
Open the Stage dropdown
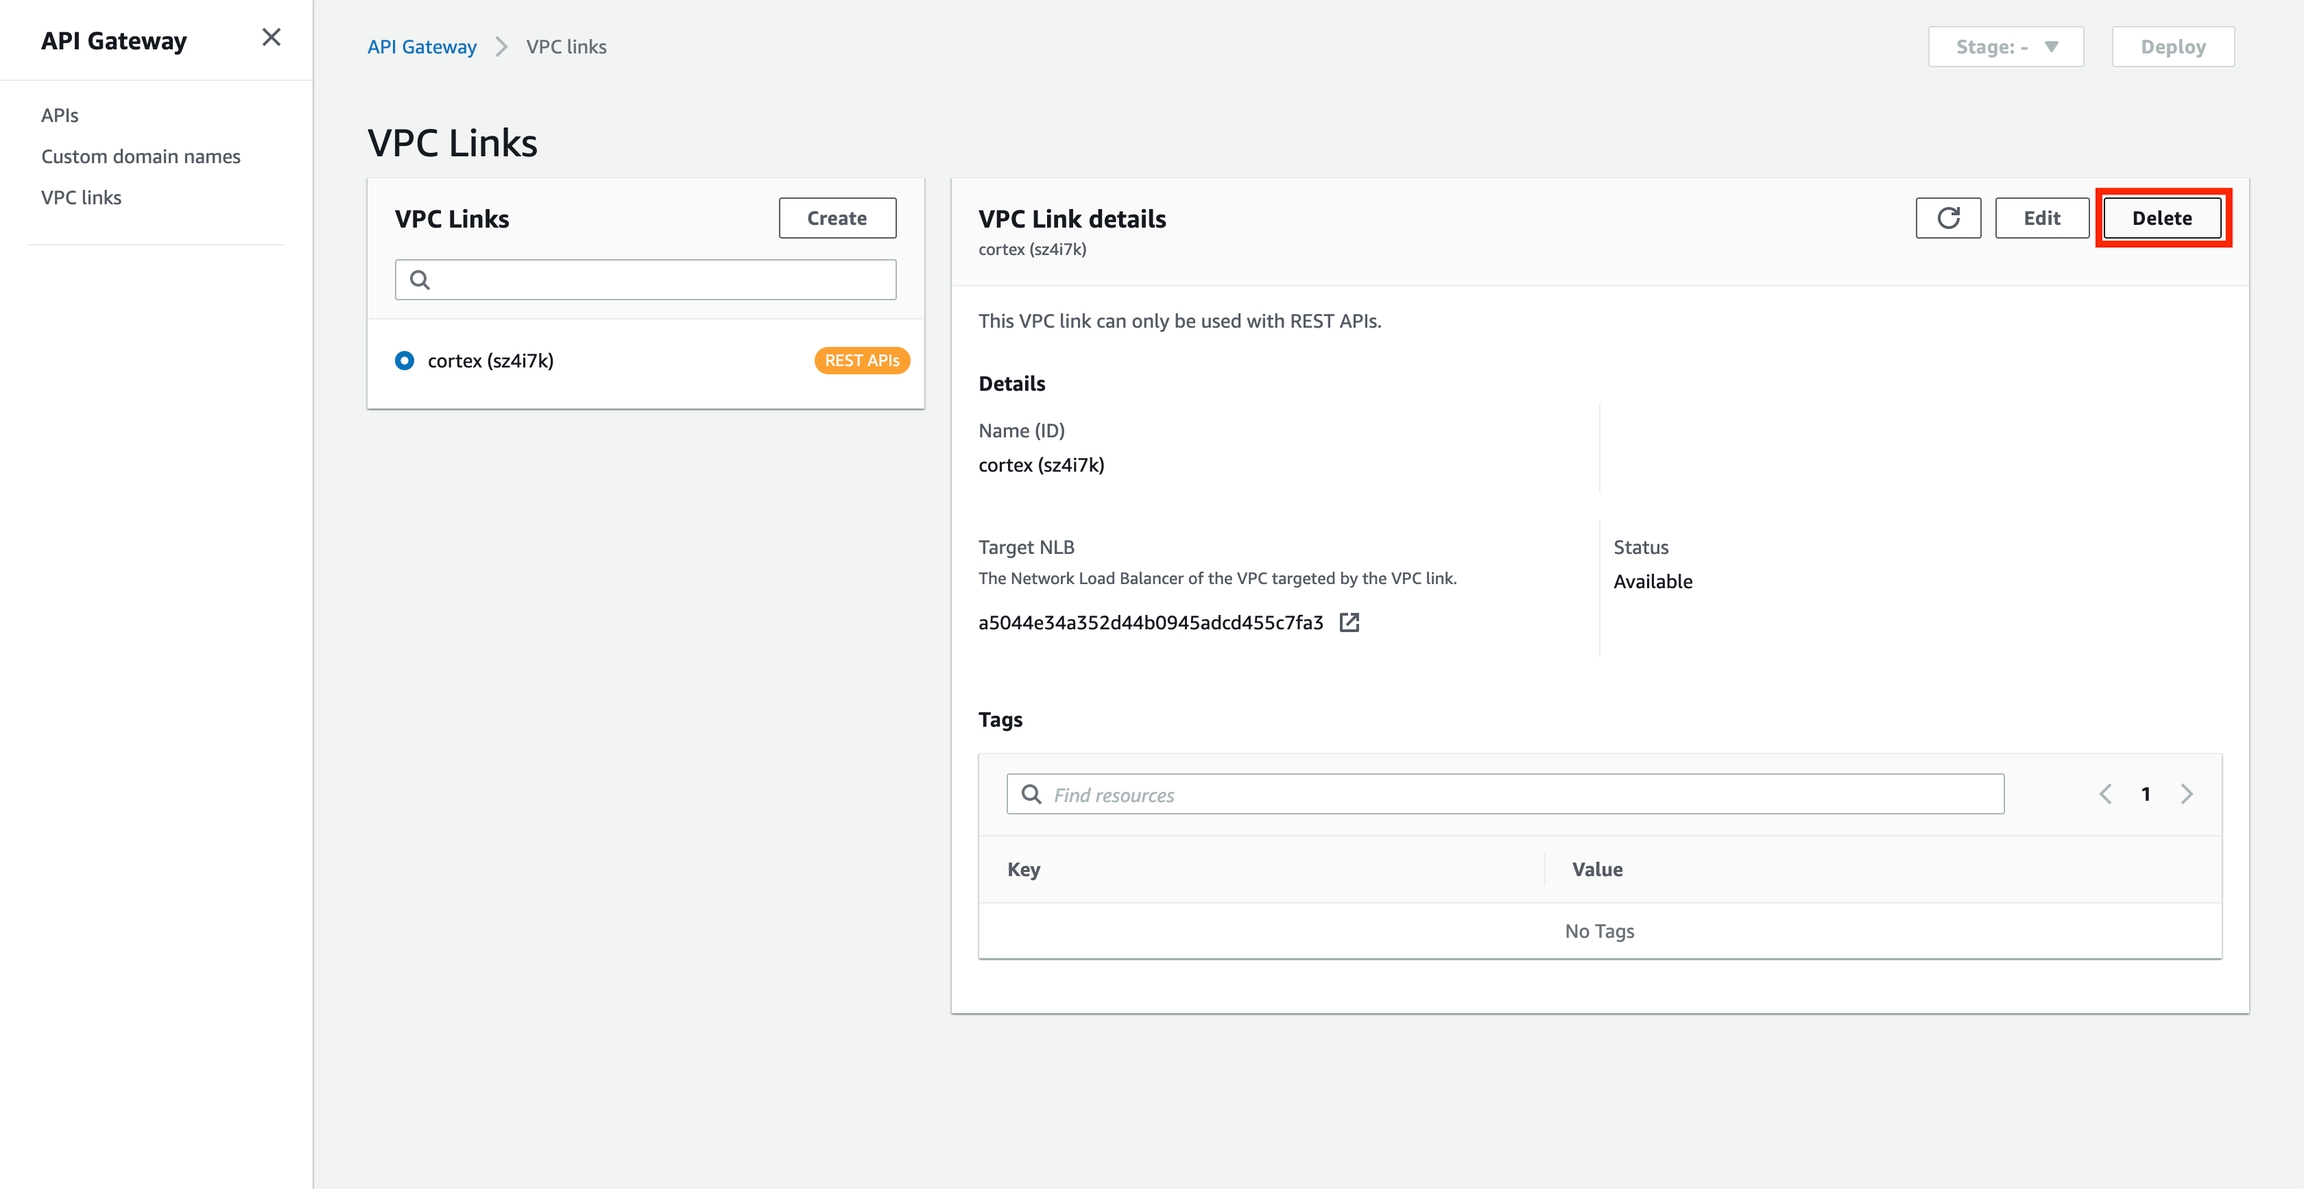pos(2005,47)
